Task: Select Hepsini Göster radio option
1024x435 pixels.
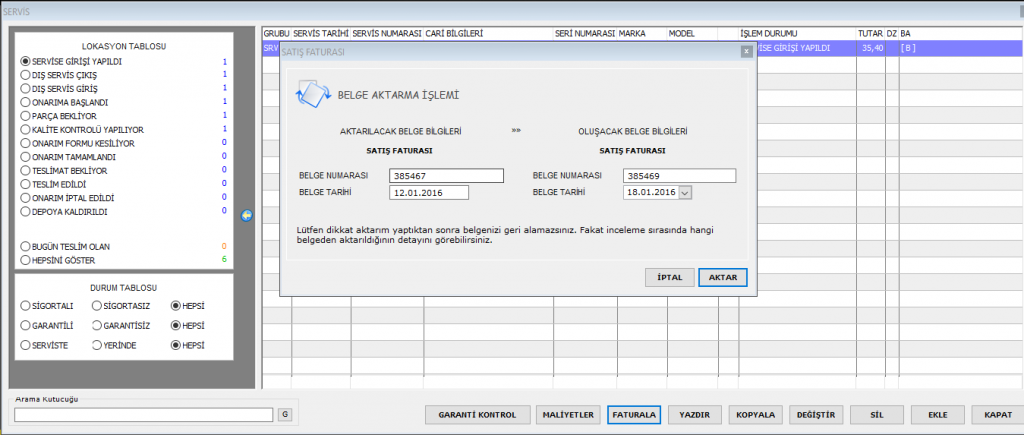Action: point(26,260)
